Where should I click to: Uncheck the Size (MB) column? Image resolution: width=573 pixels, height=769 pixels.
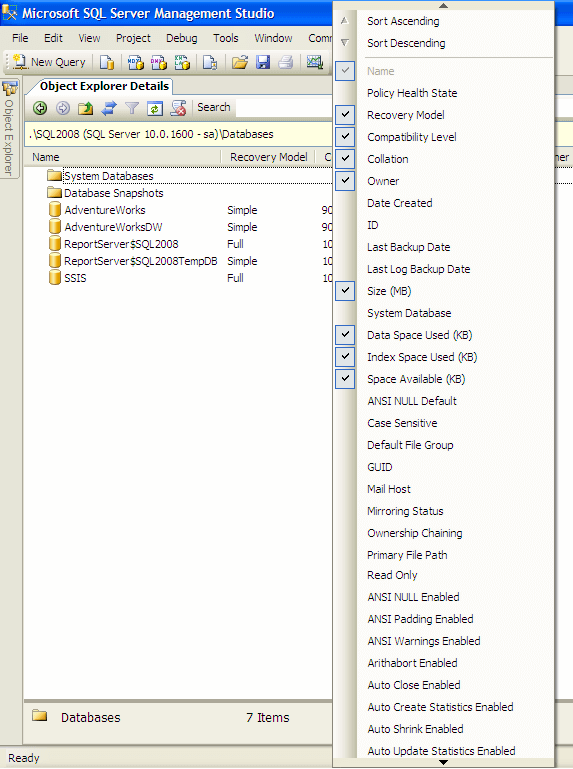[345, 291]
